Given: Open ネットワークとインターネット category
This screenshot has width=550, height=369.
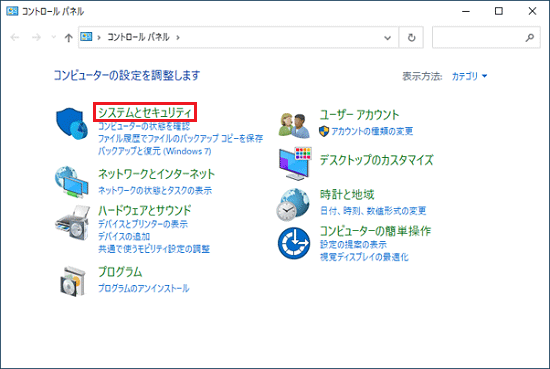Looking at the screenshot, I should pyautogui.click(x=156, y=174).
